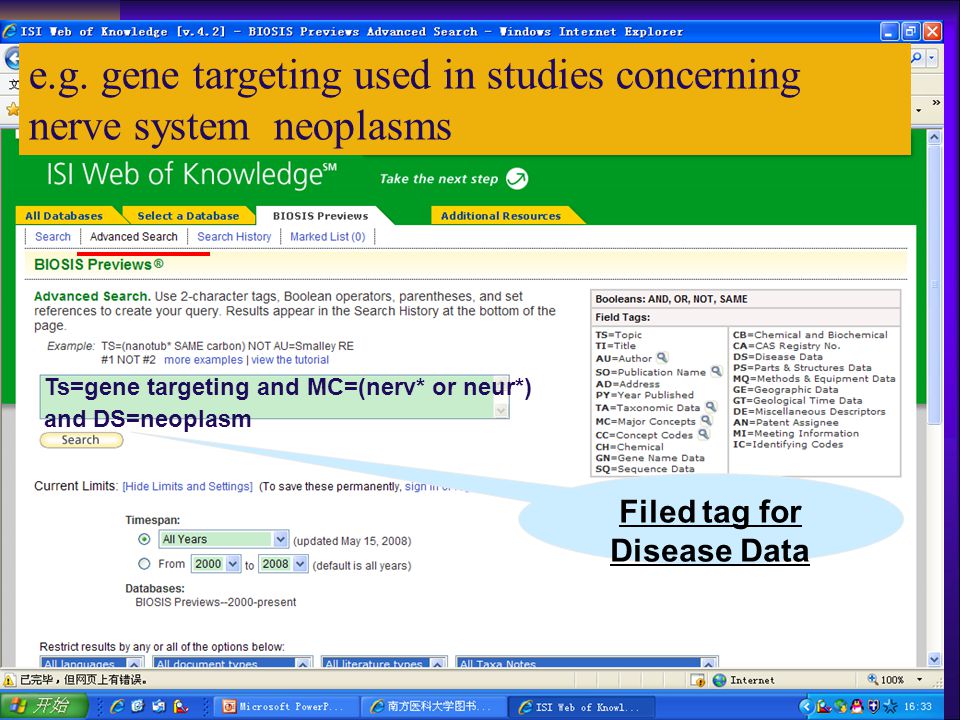Click the page error warning icon in status bar
960x720 pixels.
9,680
